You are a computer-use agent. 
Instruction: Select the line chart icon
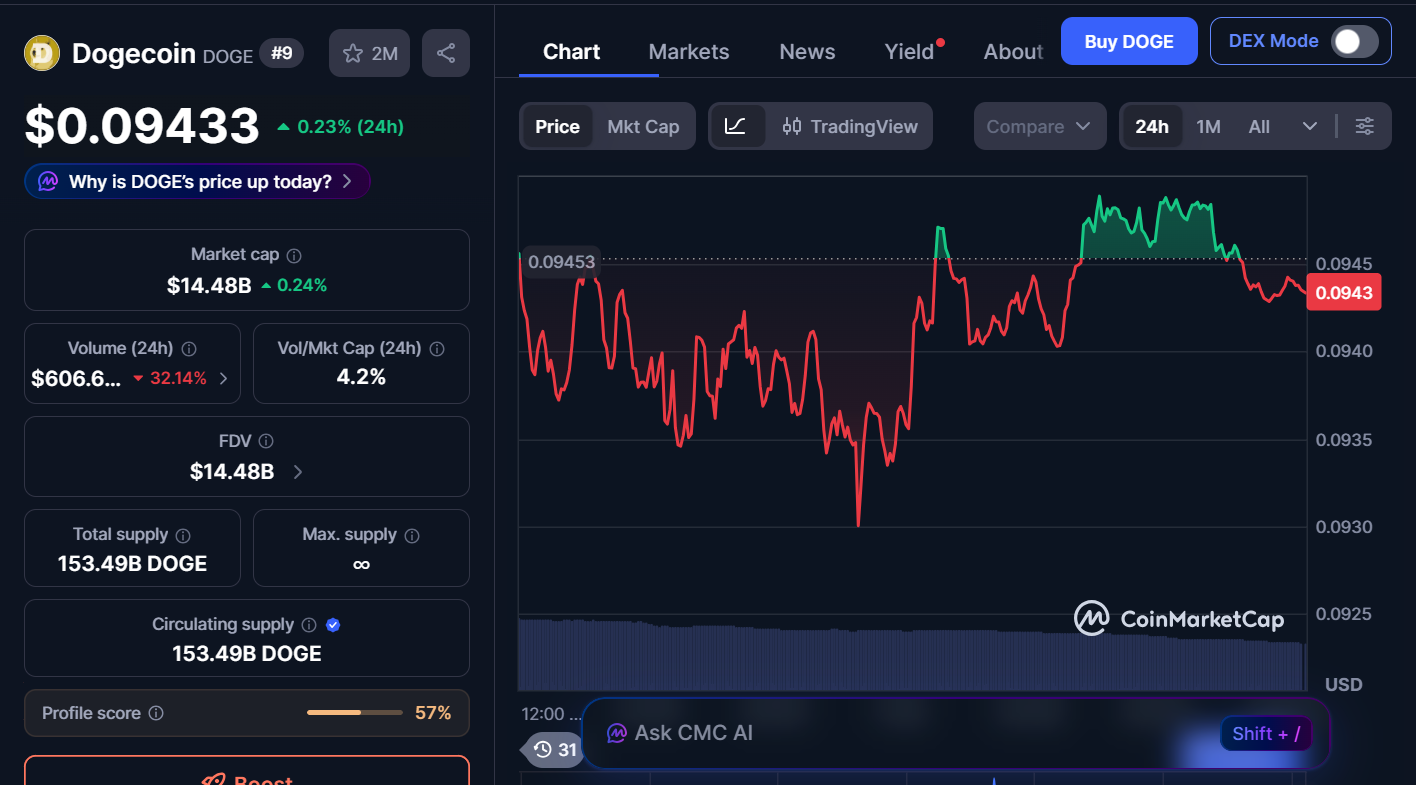[736, 126]
